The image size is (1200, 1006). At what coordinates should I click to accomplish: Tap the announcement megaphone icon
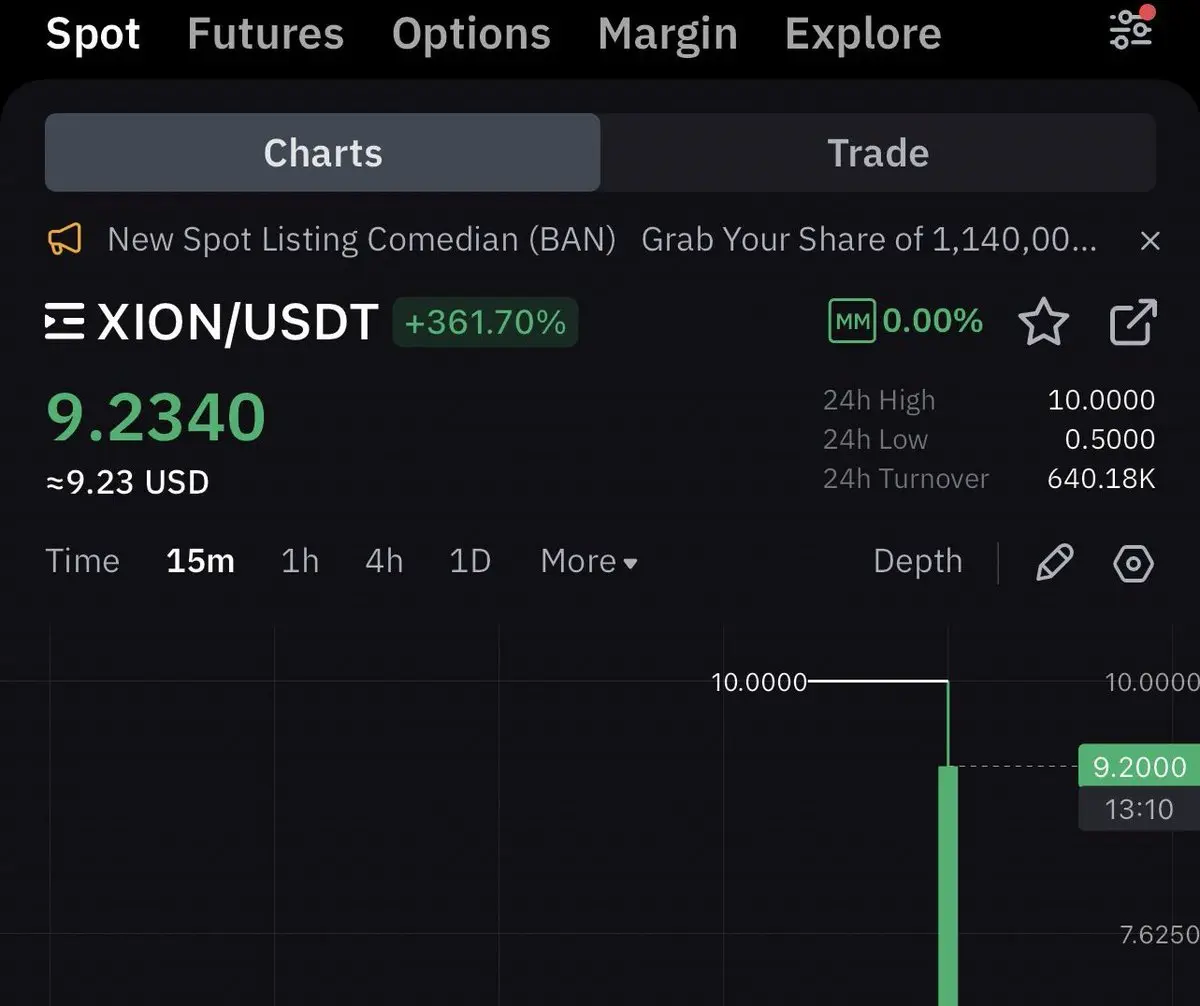(x=64, y=240)
